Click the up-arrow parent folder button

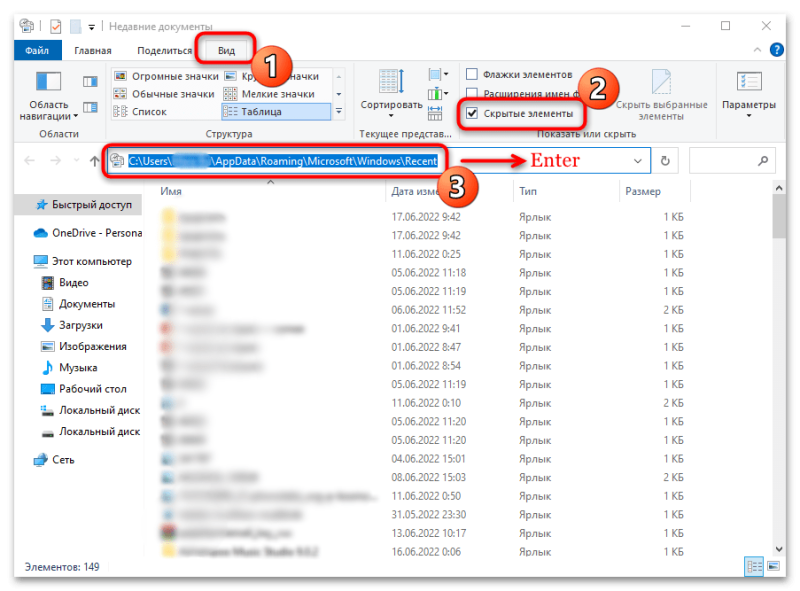pyautogui.click(x=94, y=161)
